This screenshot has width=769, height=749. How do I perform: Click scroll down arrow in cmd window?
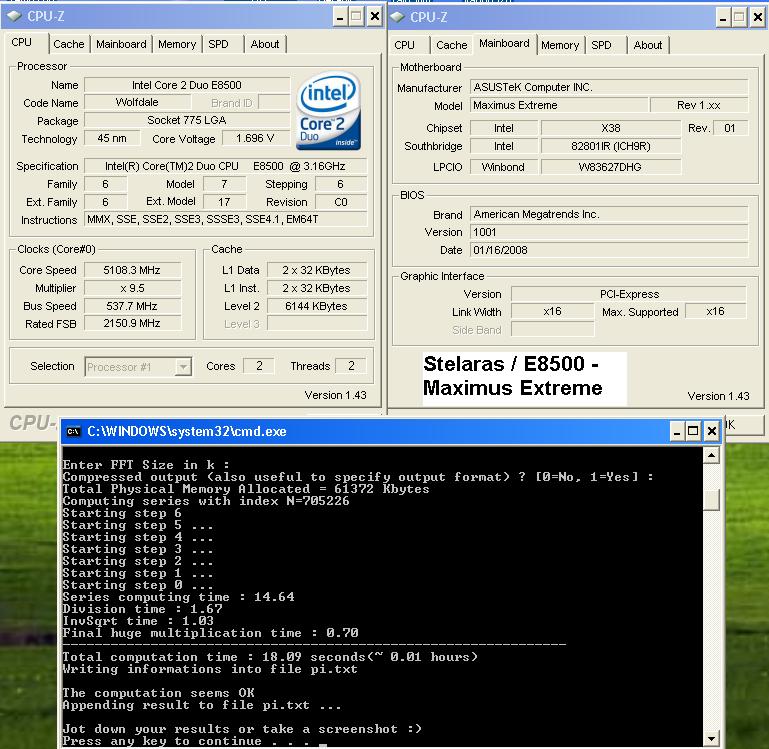(711, 738)
